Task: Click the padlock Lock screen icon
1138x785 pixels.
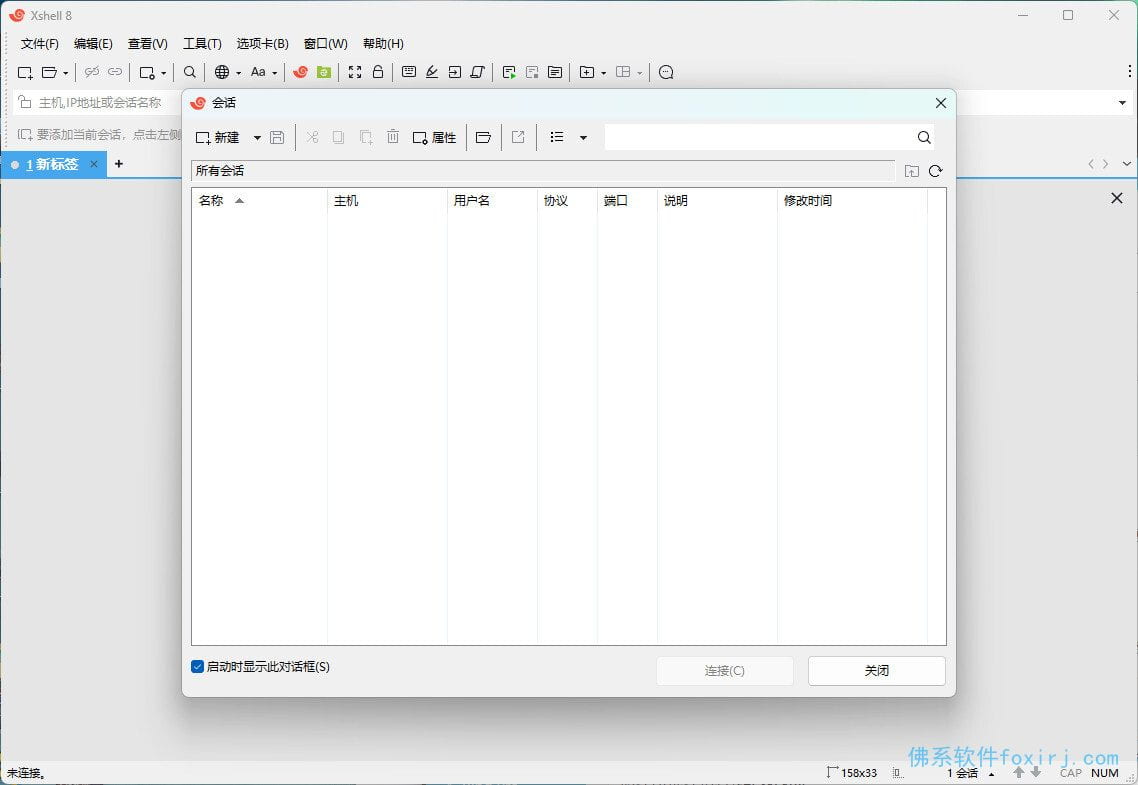Action: click(x=378, y=72)
